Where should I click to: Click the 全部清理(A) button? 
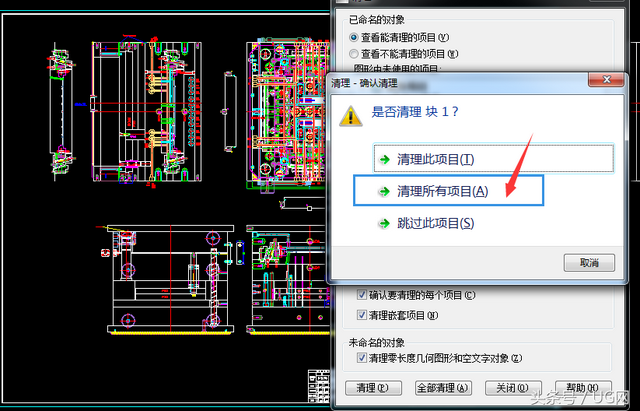point(443,388)
